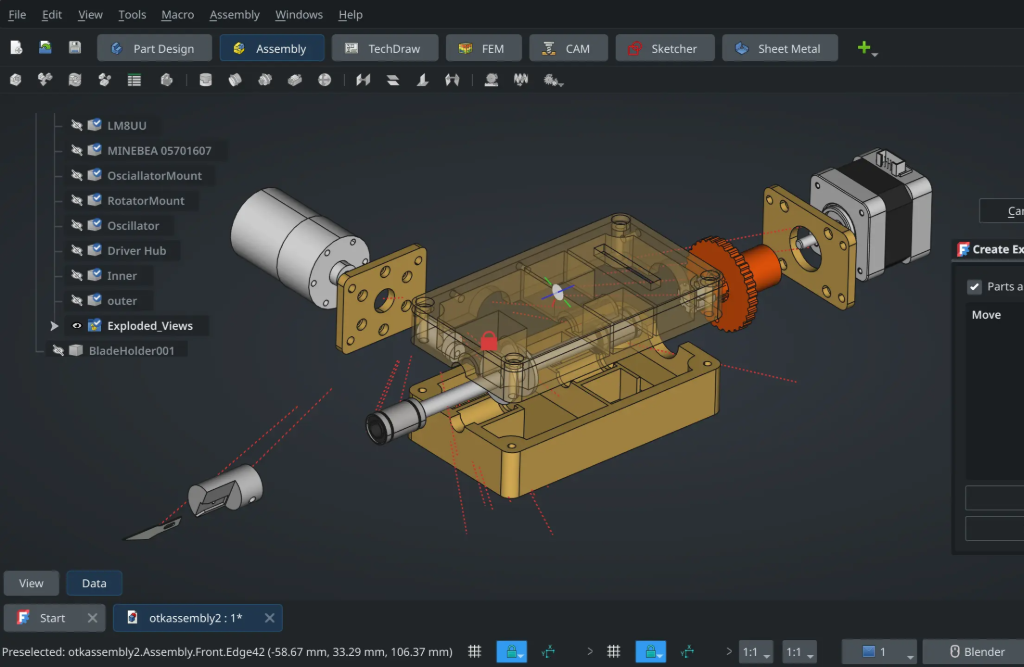
Task: Expand the Exploded_Views tree node
Action: (x=54, y=325)
